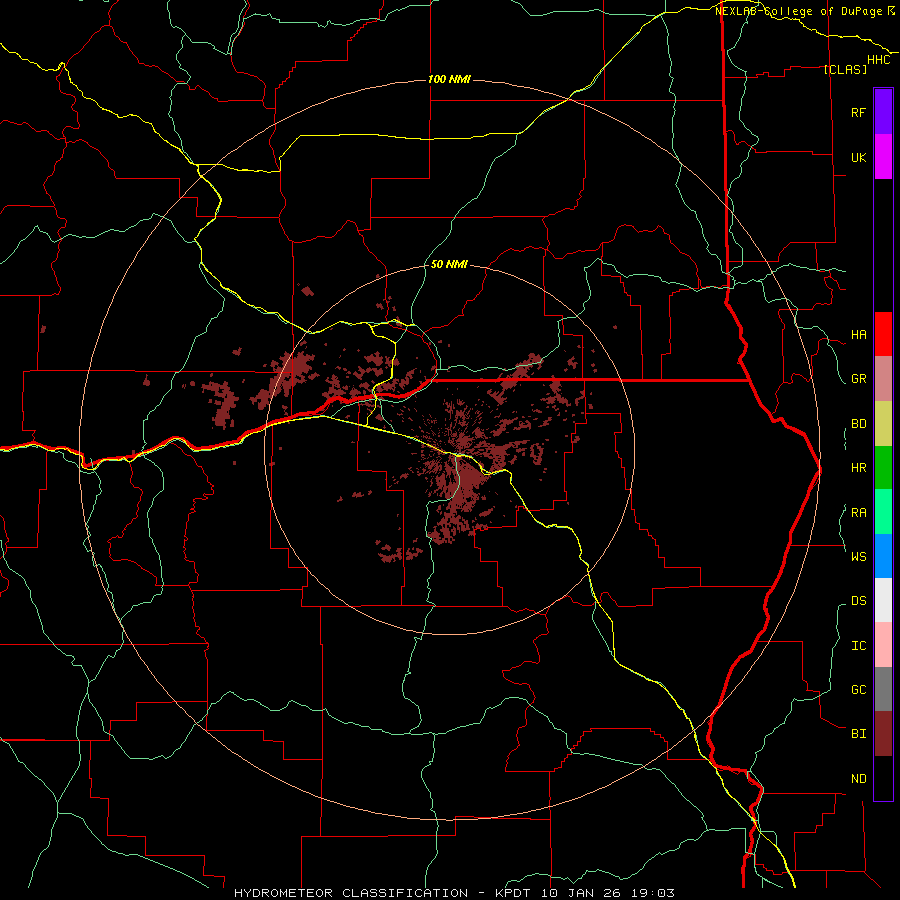Viewport: 900px width, 900px height.
Task: Click the RA light green legend swatch
Action: point(883,512)
